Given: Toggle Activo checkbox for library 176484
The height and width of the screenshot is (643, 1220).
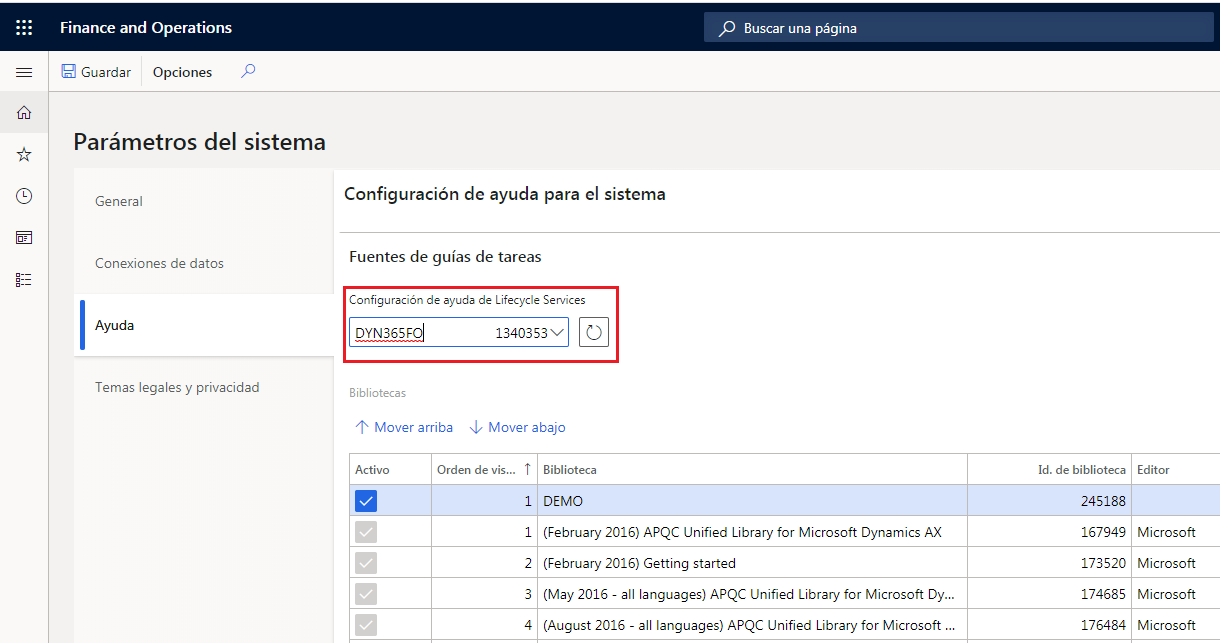Looking at the screenshot, I should pos(366,625).
